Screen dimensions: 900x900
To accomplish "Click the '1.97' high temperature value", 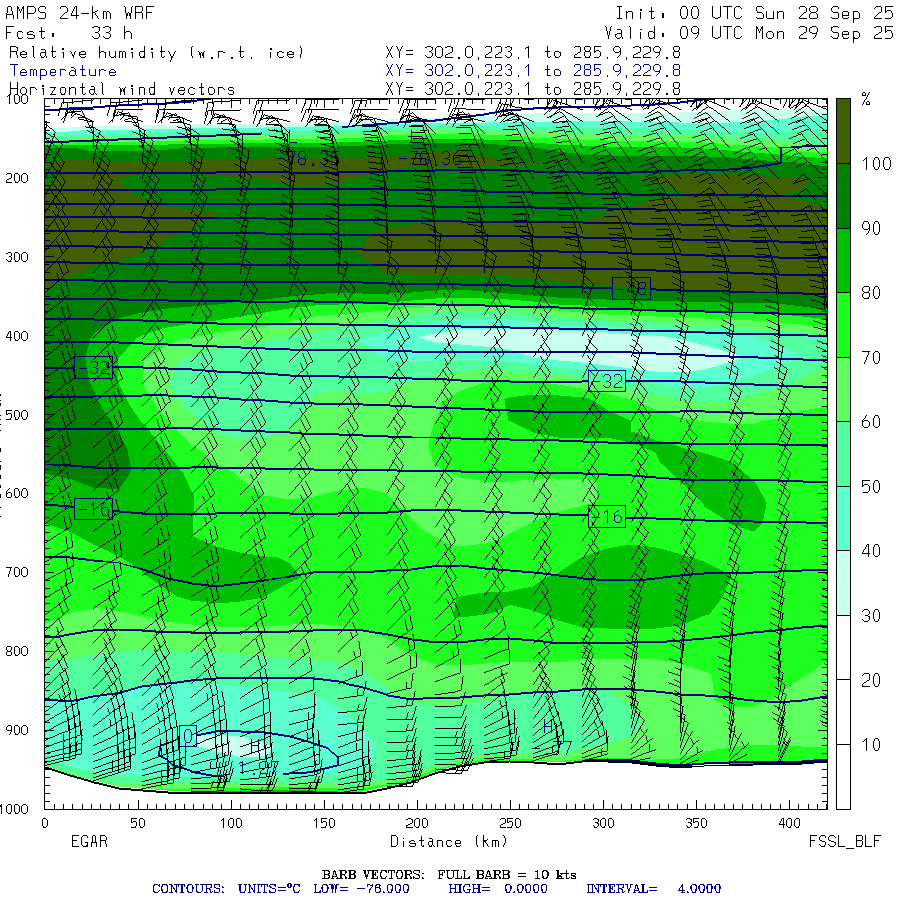I will (258, 768).
